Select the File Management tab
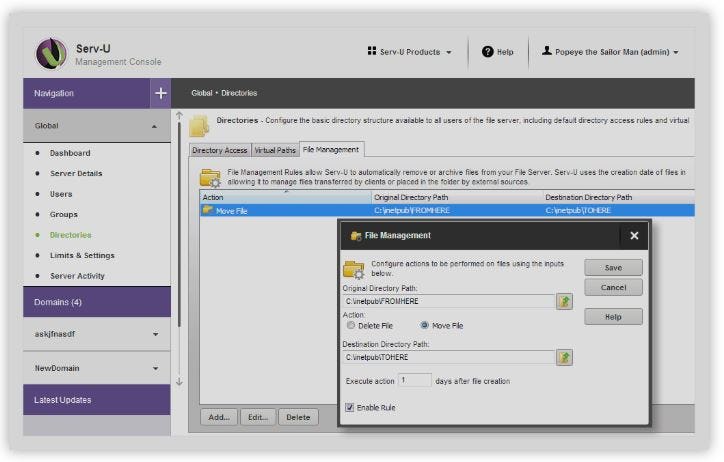Viewport: 724px width, 462px height. (x=331, y=149)
